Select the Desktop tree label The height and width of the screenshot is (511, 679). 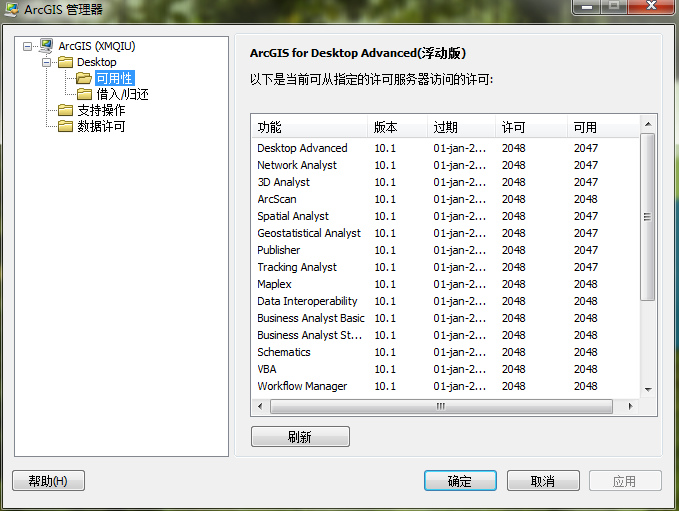pos(97,62)
